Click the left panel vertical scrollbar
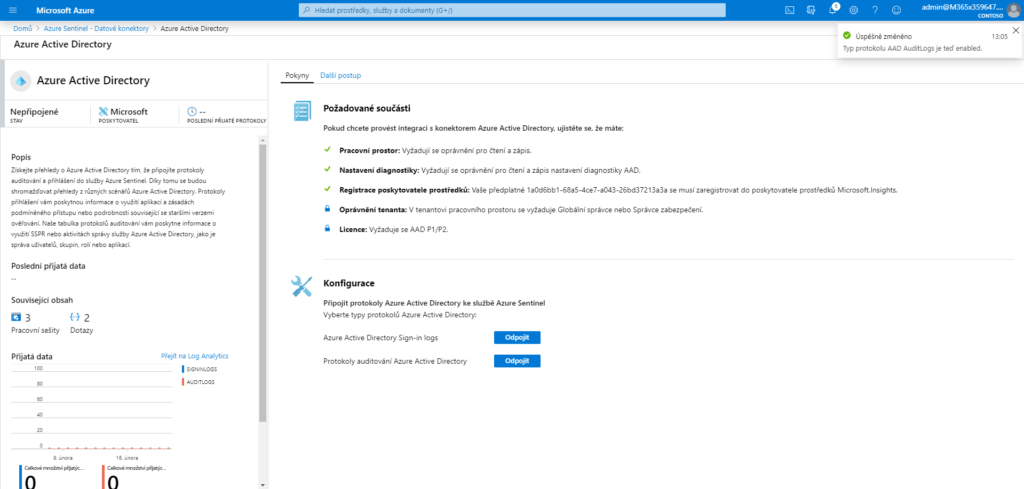Image resolution: width=1024 pixels, height=489 pixels. [x=263, y=280]
